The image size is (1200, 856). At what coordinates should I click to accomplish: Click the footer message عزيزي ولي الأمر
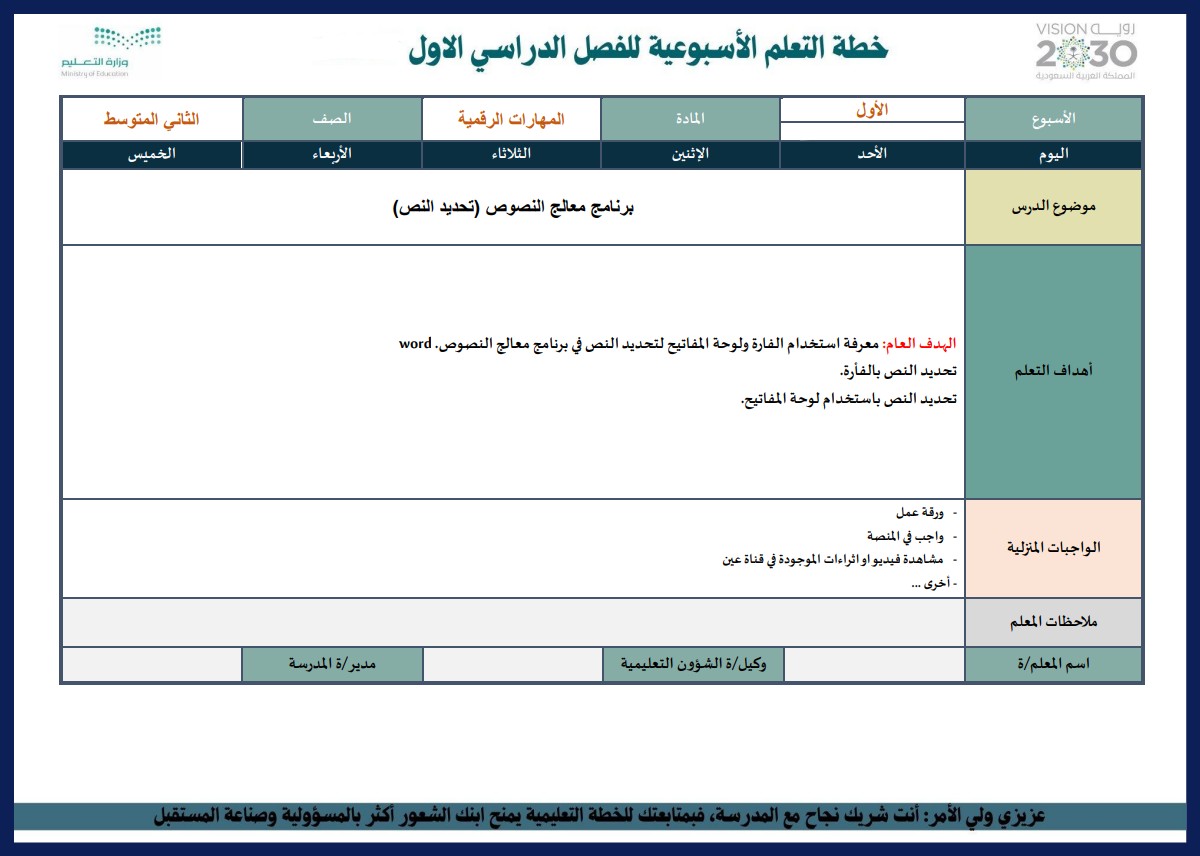[x=600, y=816]
